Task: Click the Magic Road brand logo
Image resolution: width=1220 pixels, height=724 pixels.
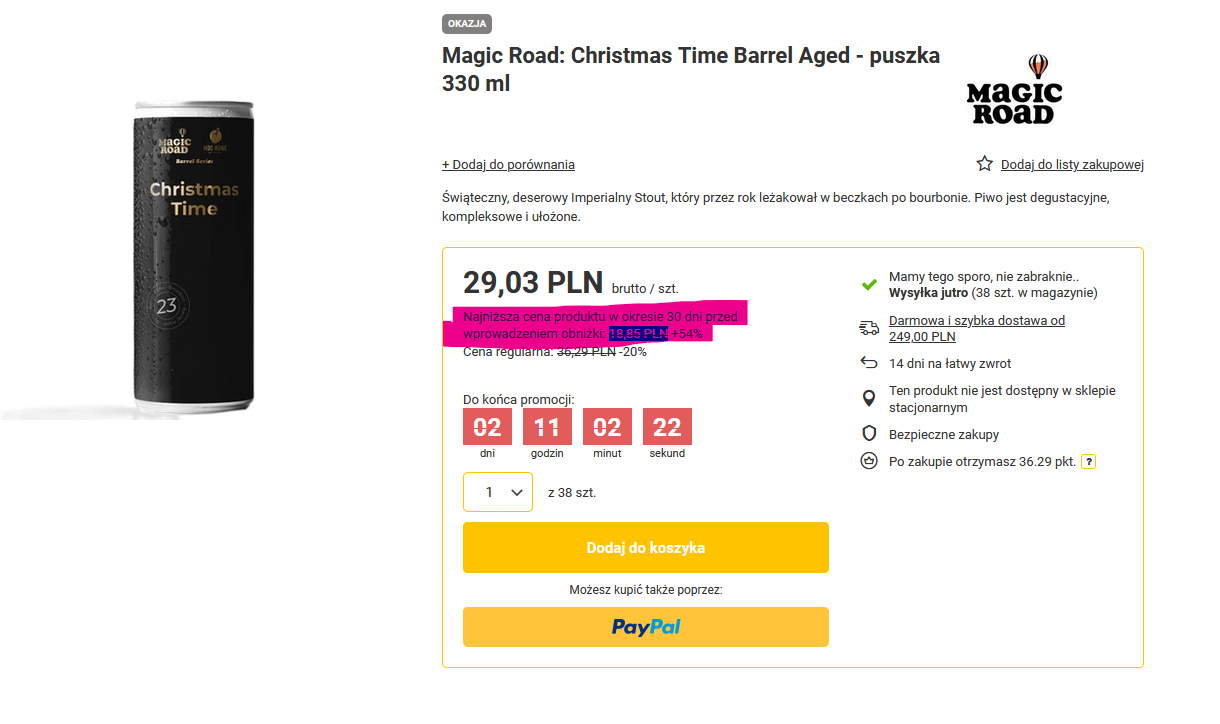Action: 1014,89
